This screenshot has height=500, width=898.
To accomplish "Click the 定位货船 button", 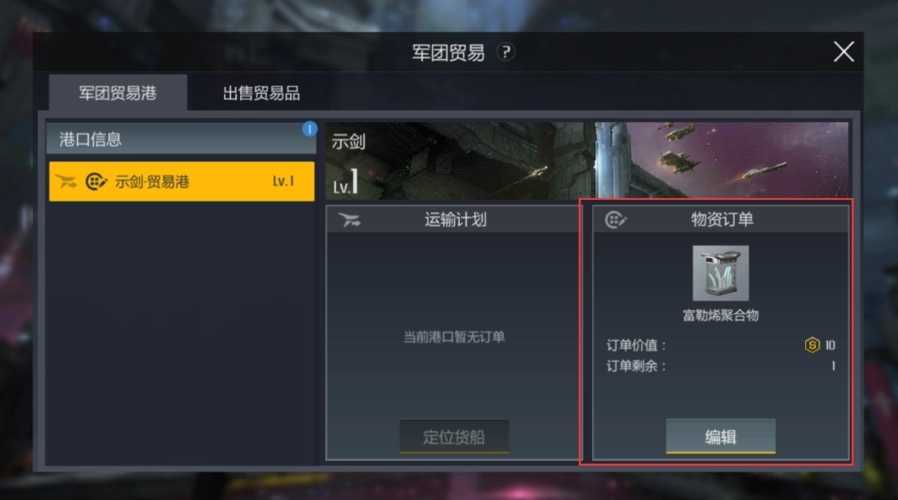I will point(454,437).
